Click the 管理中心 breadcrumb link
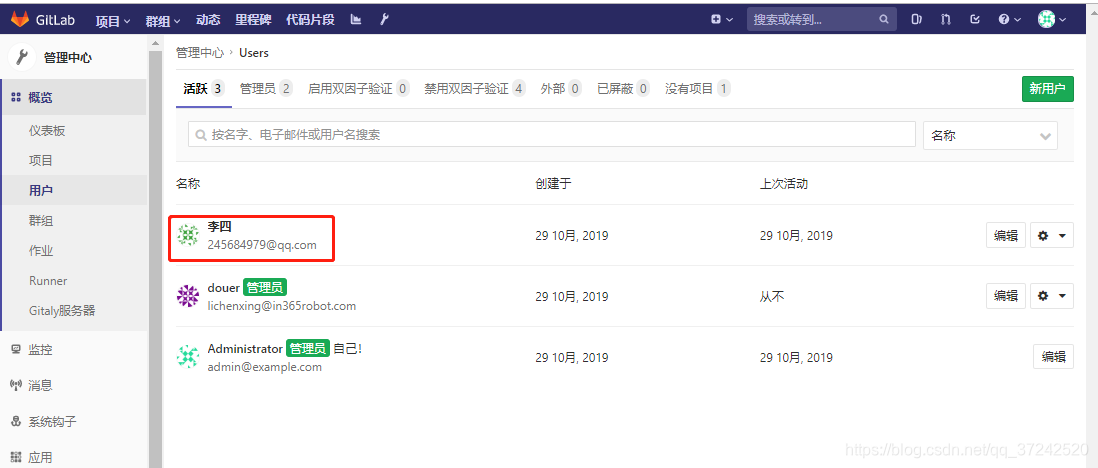The width and height of the screenshot is (1098, 468). tap(200, 53)
